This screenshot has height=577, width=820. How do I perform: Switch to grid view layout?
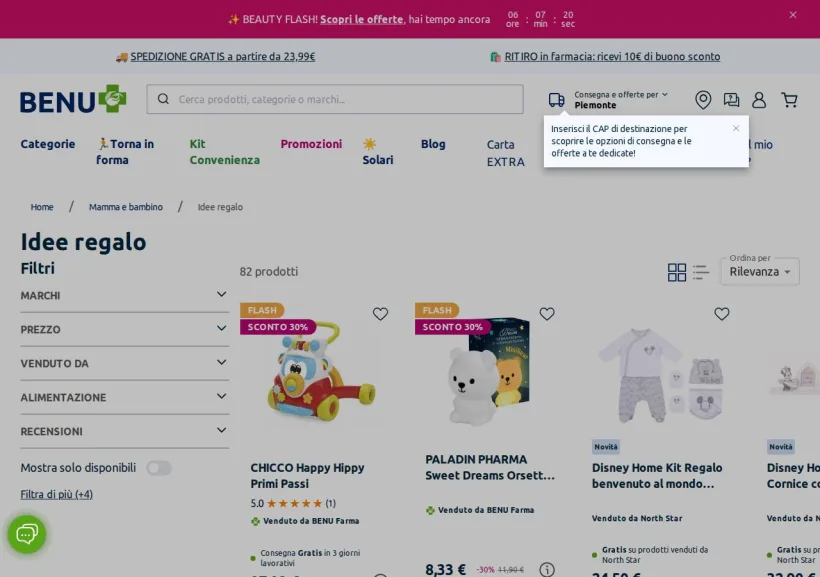(x=677, y=272)
